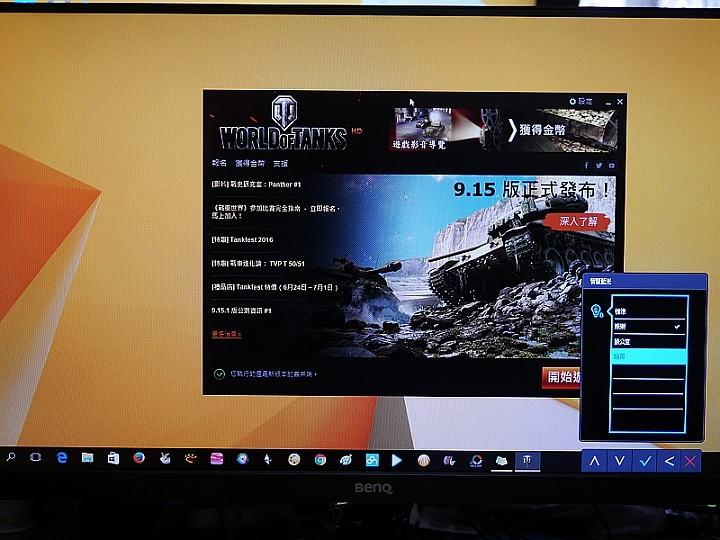
Task: Open the YouTube icon in the launcher
Action: [612, 166]
